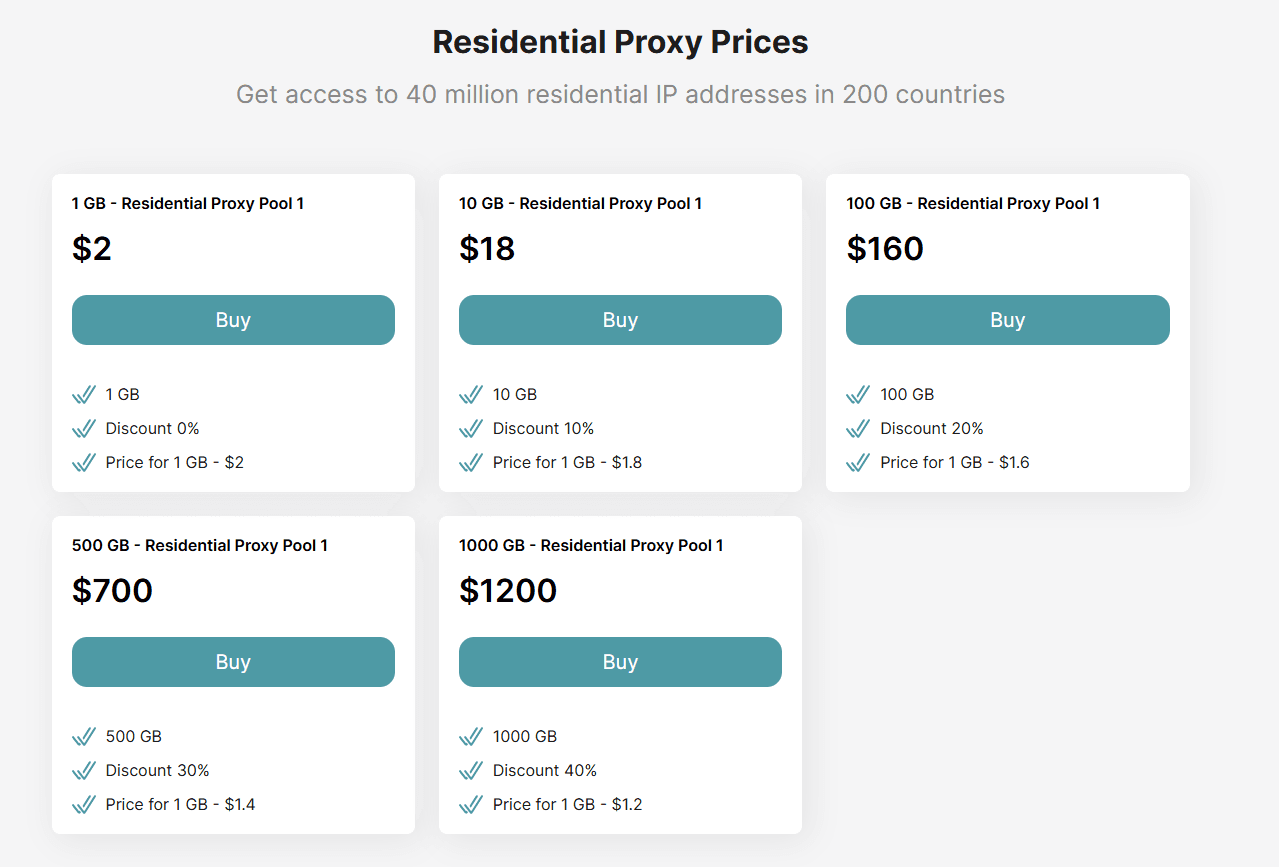Click the Buy button for 1 GB plan

coord(233,320)
